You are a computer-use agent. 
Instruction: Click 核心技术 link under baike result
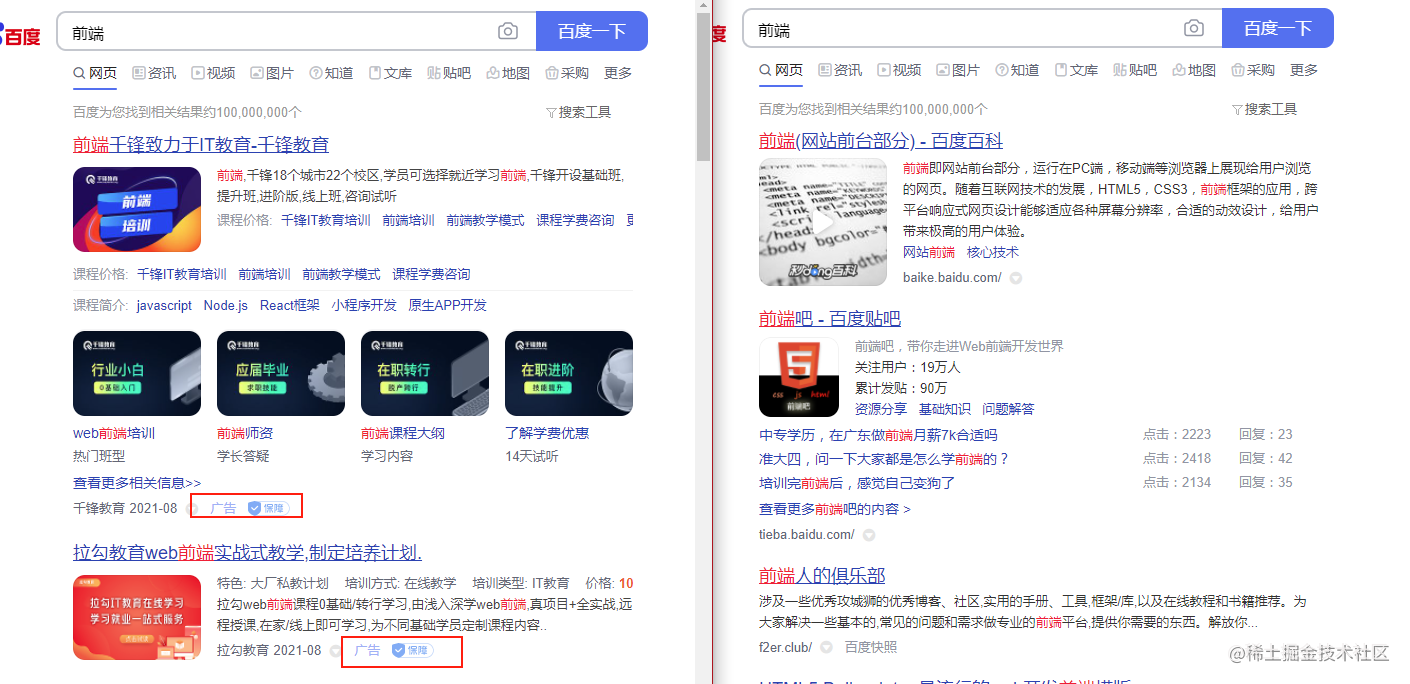coord(993,252)
